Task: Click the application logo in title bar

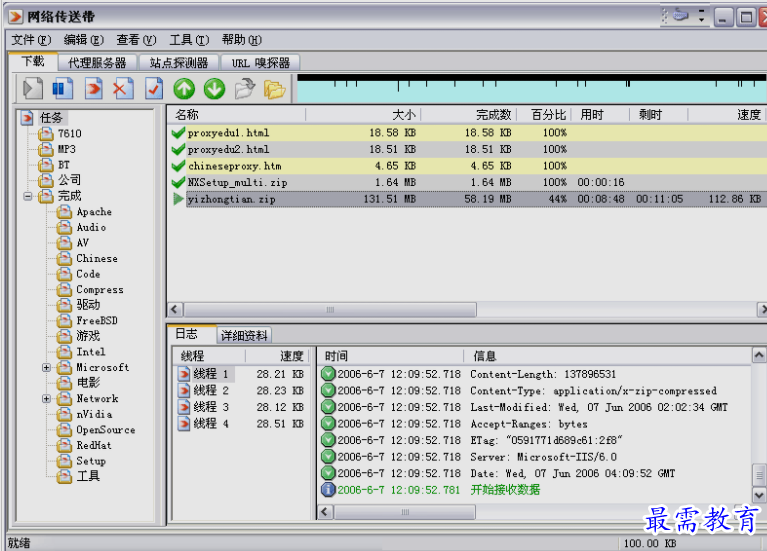Action: (x=16, y=17)
